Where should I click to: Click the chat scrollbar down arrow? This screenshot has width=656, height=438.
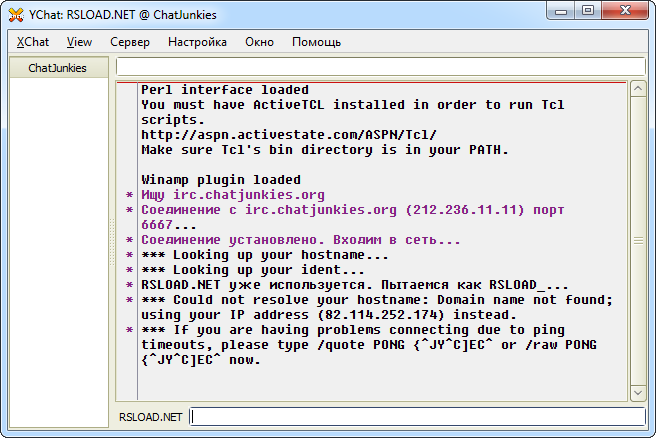(637, 393)
